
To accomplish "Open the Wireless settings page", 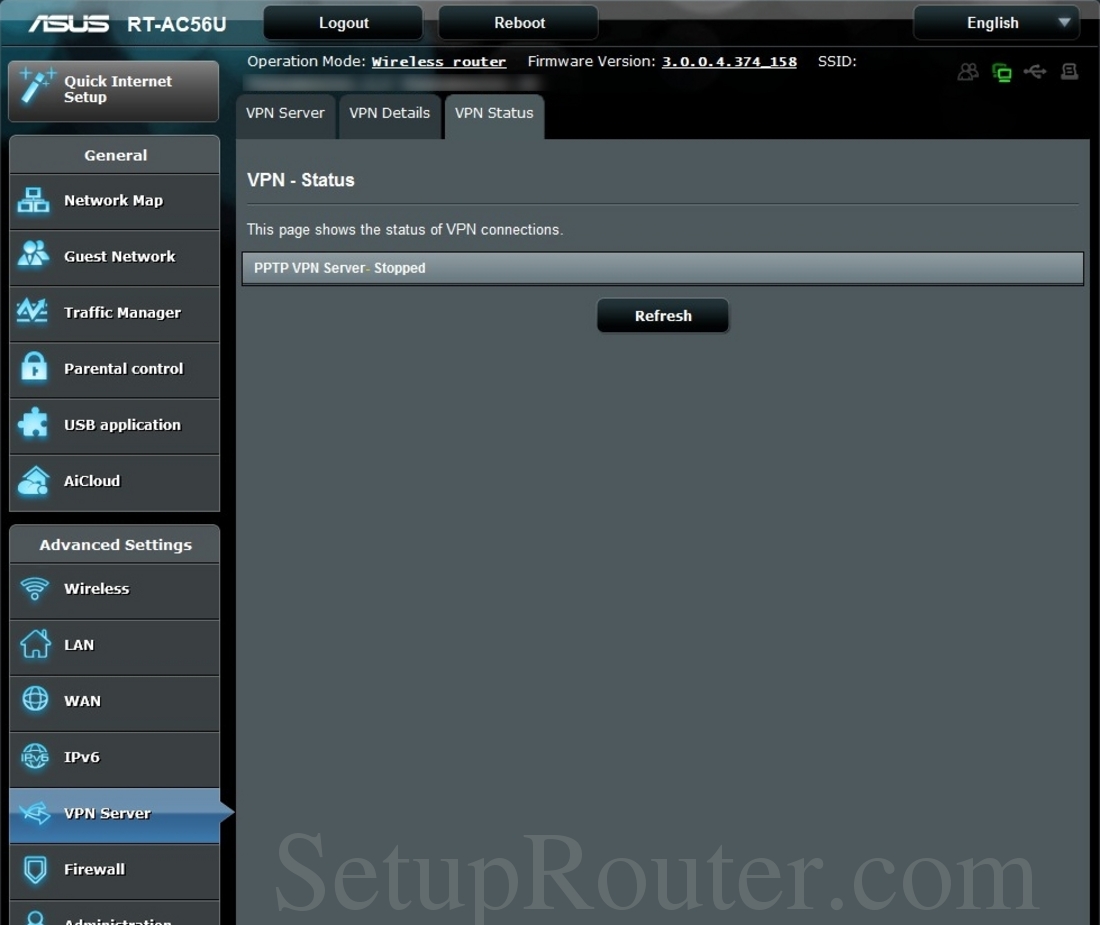I will (114, 590).
